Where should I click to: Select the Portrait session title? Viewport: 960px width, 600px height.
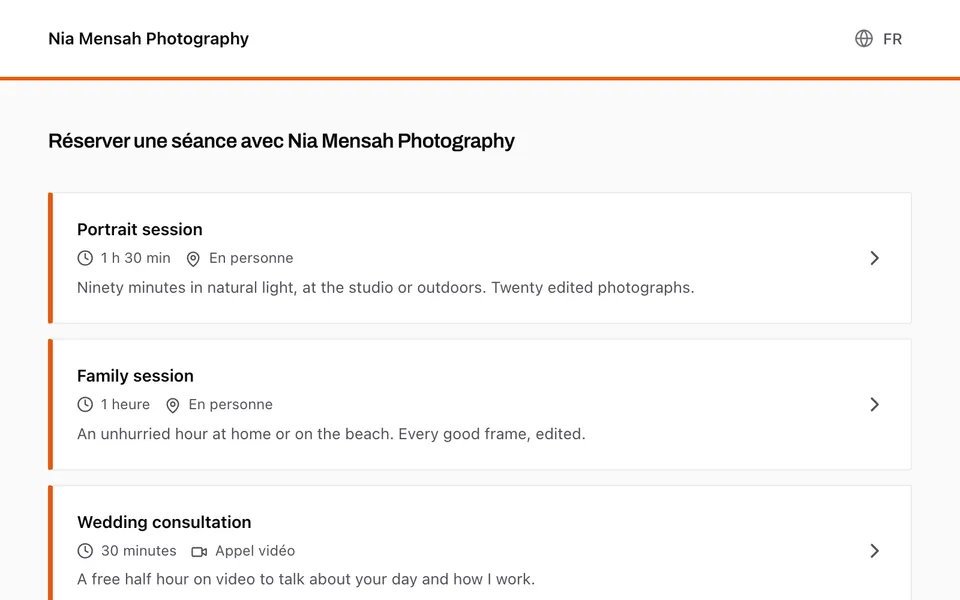click(x=140, y=229)
